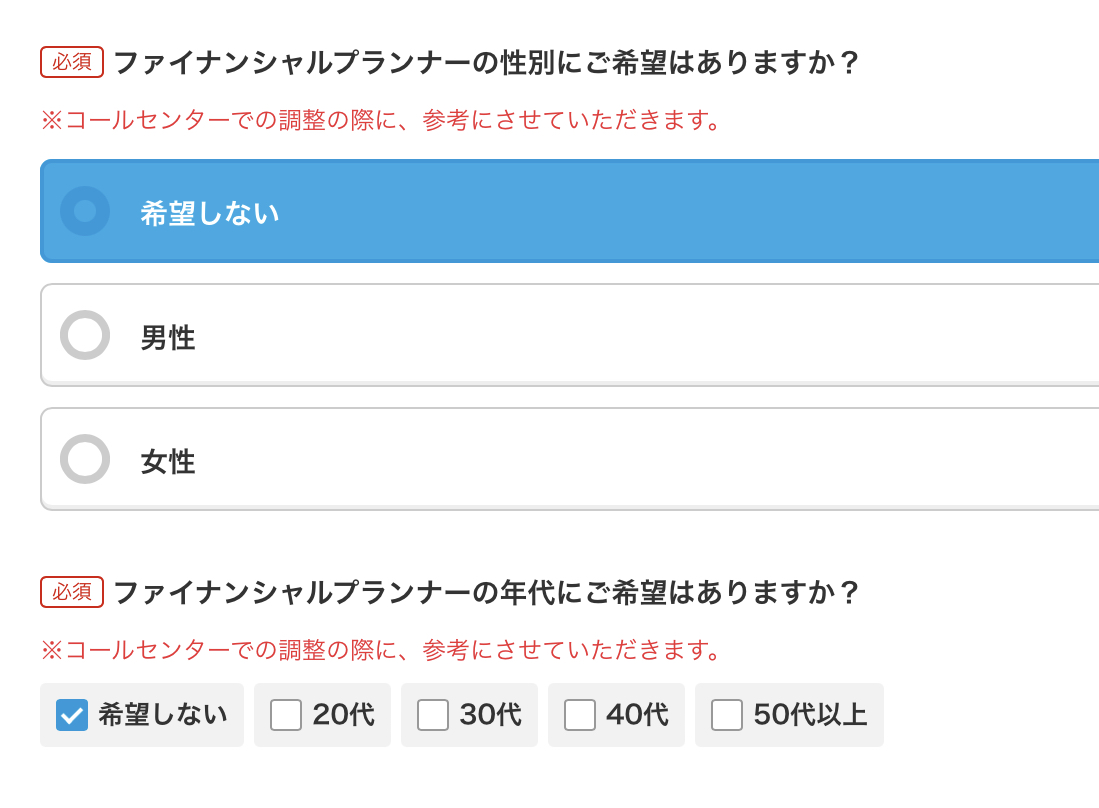
Task: Click the 年代 question heading text
Action: point(486,593)
